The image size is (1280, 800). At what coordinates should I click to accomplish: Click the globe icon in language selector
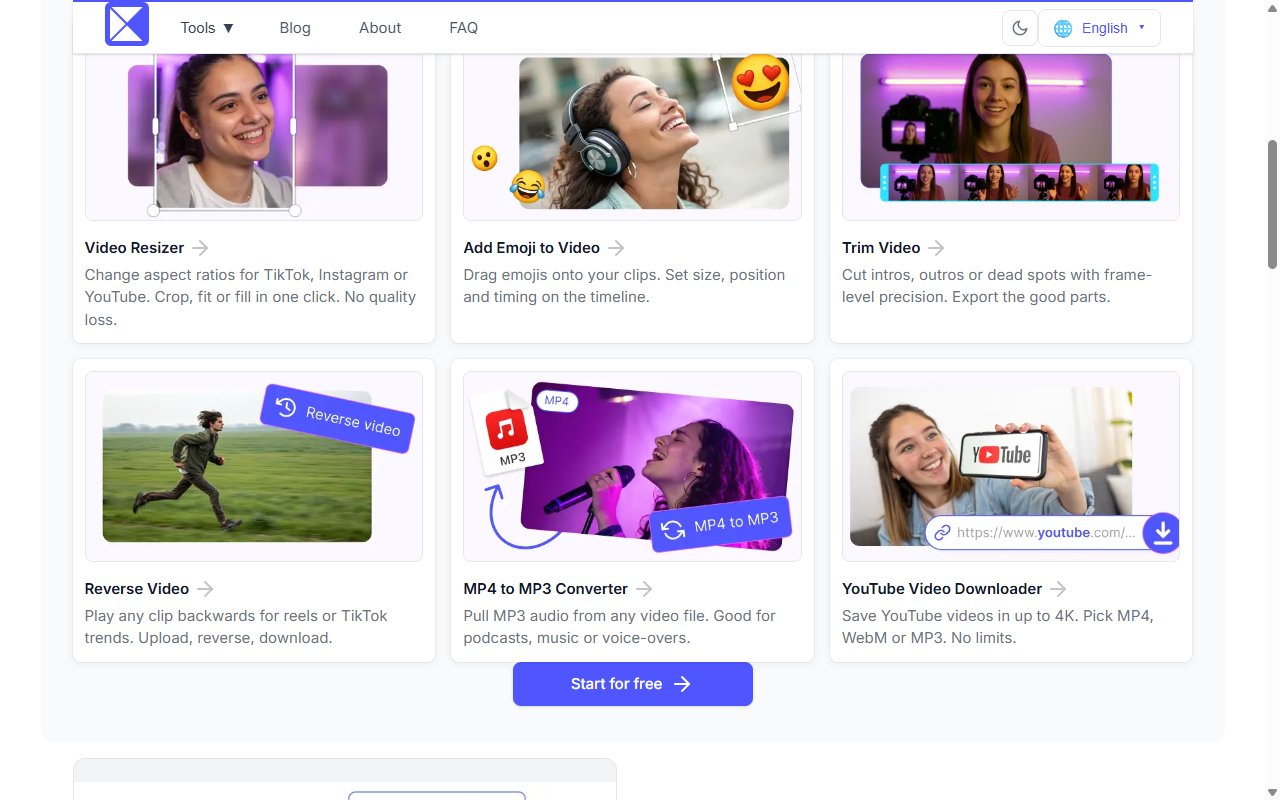(1063, 28)
